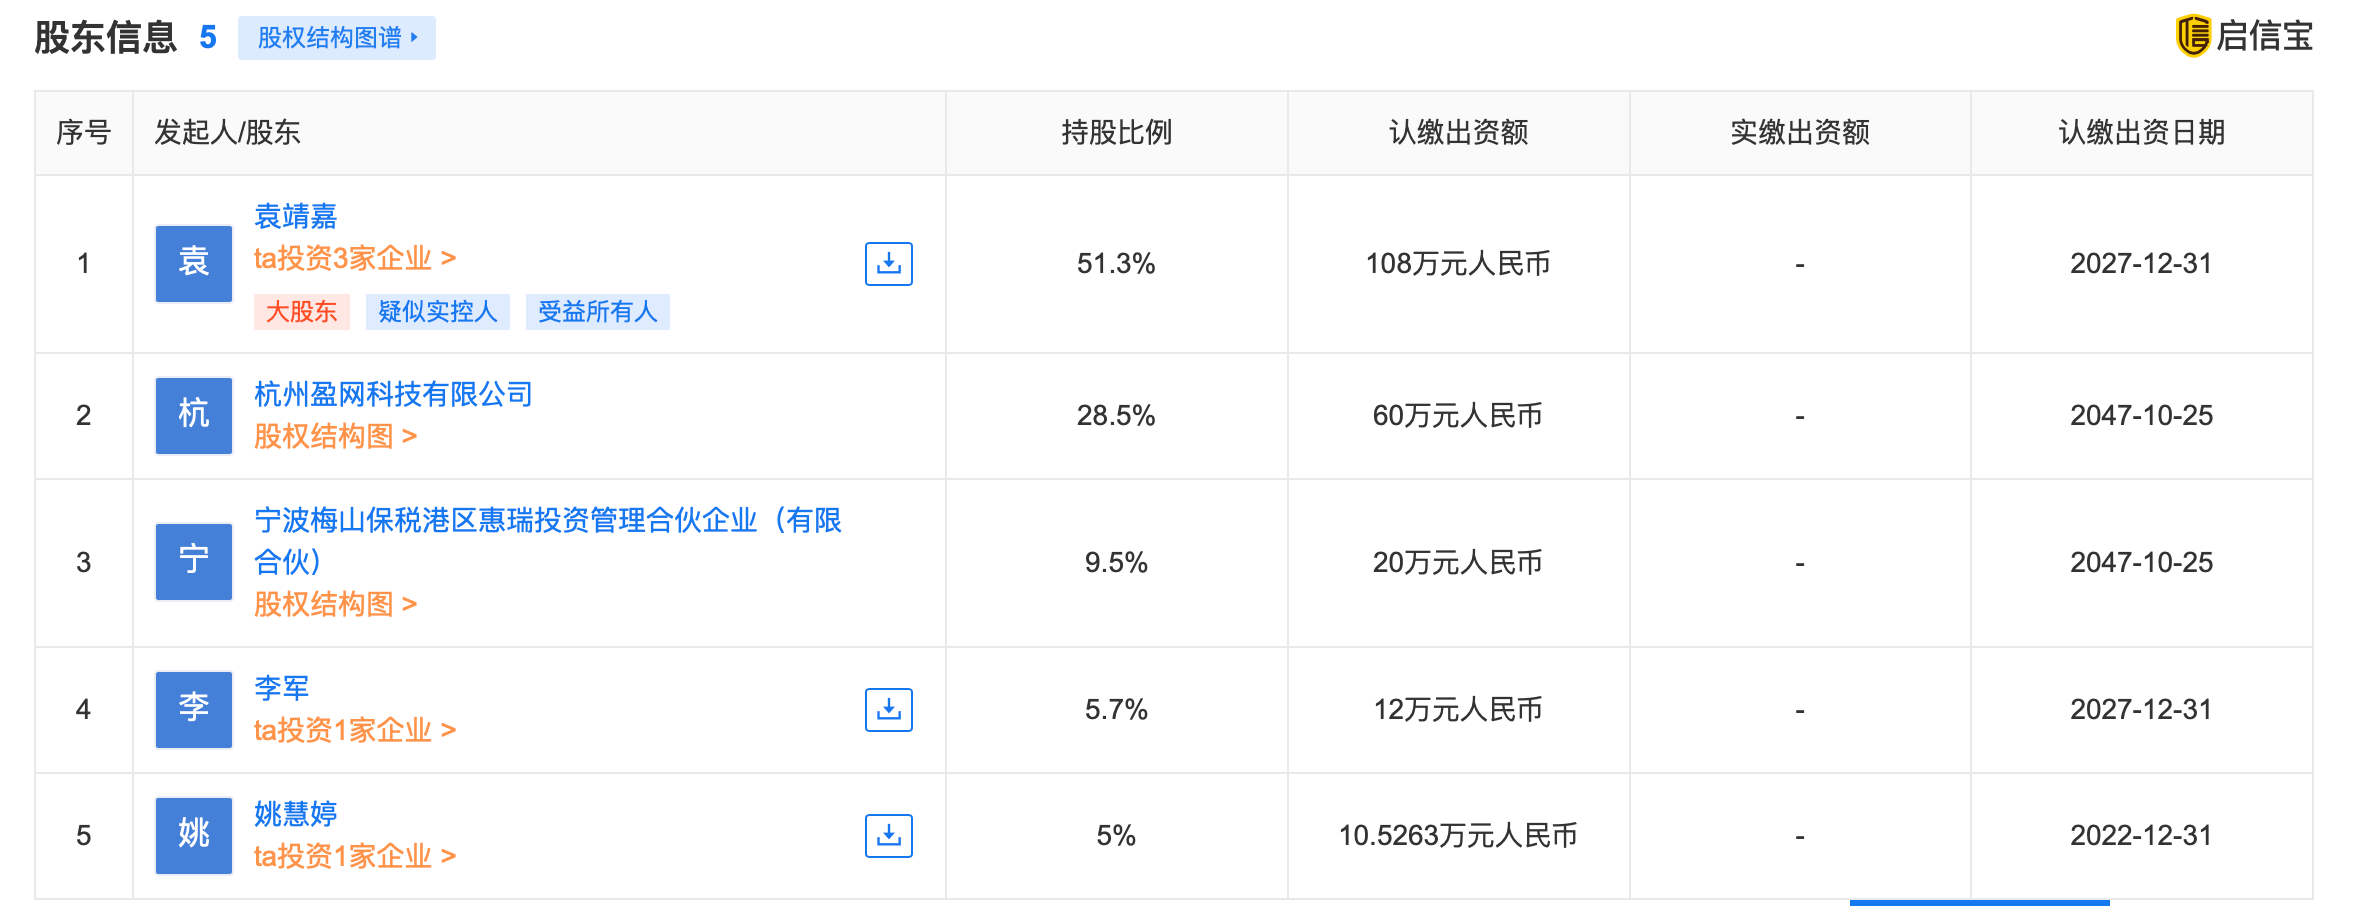Click the 杭 avatar icon for shareholder 2
Image resolution: width=2354 pixels, height=906 pixels.
[193, 415]
